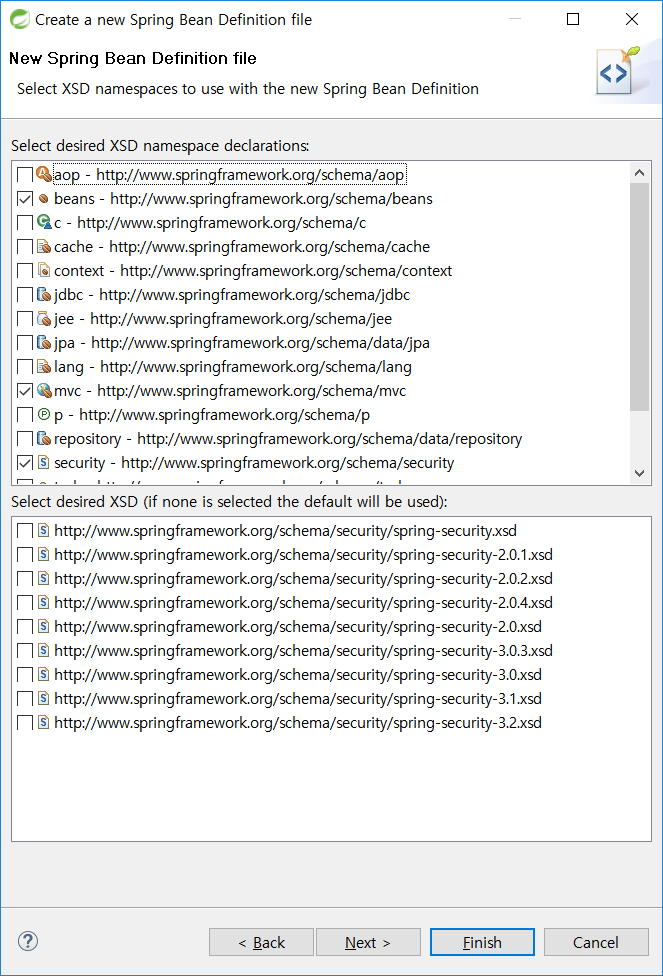663x976 pixels.
Task: Check the jee namespace checkbox
Action: click(x=25, y=319)
